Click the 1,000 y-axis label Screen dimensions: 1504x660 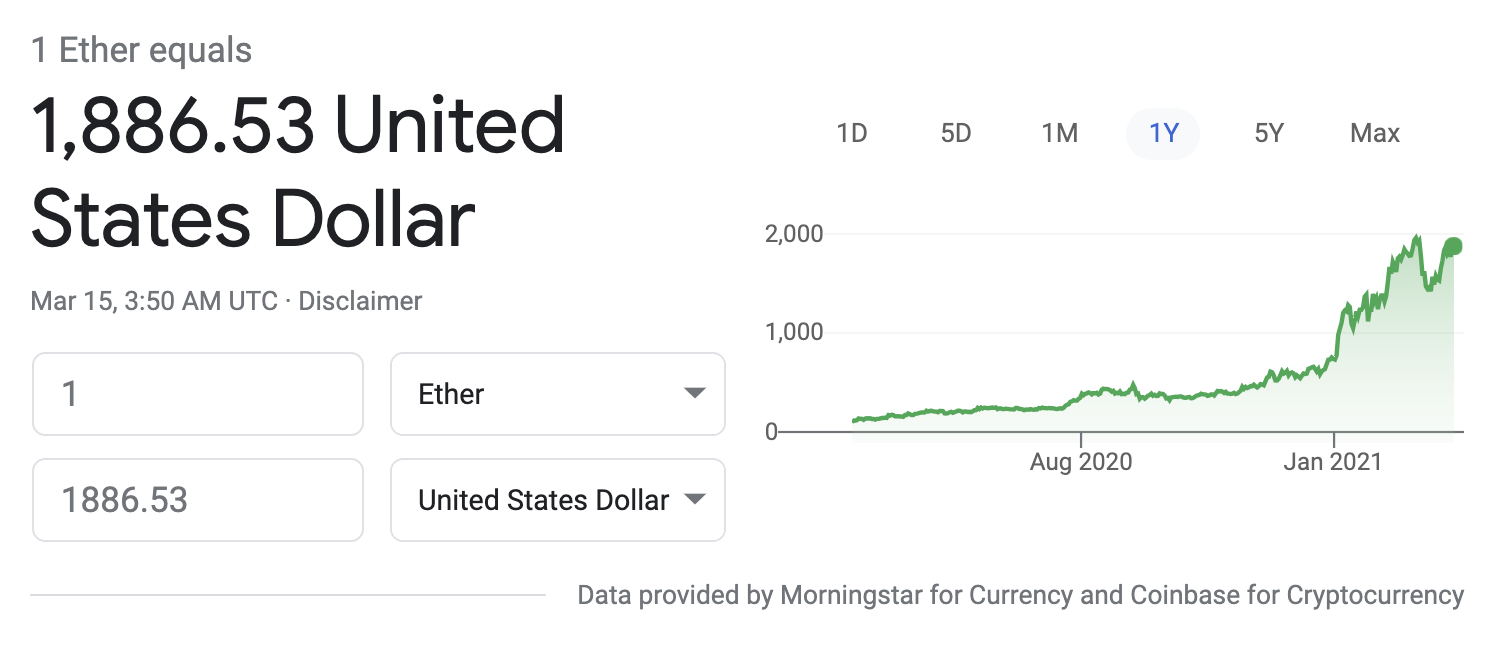pos(793,332)
